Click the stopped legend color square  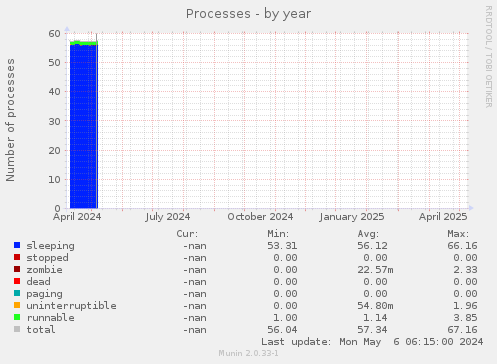coord(17,257)
